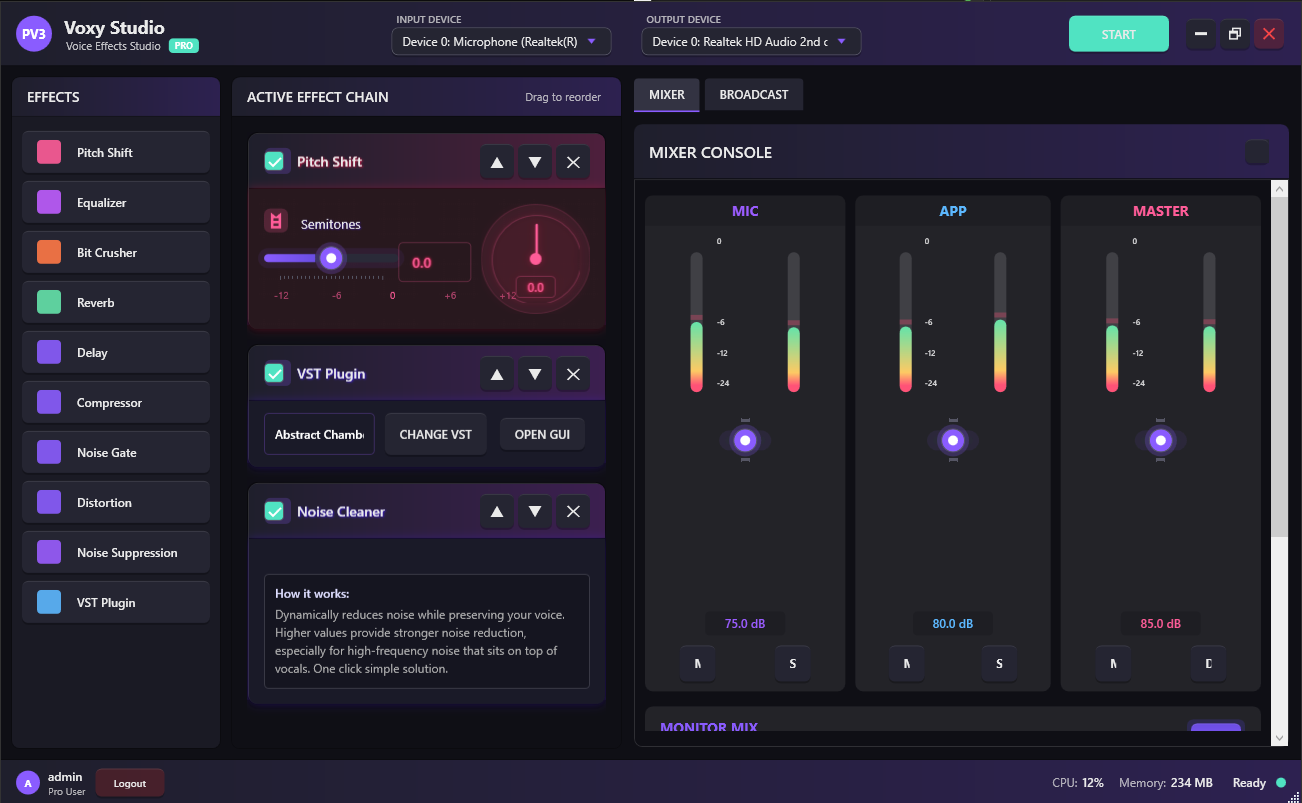Move Noise Cleaner effect up in chain
This screenshot has width=1302, height=803.
point(497,512)
